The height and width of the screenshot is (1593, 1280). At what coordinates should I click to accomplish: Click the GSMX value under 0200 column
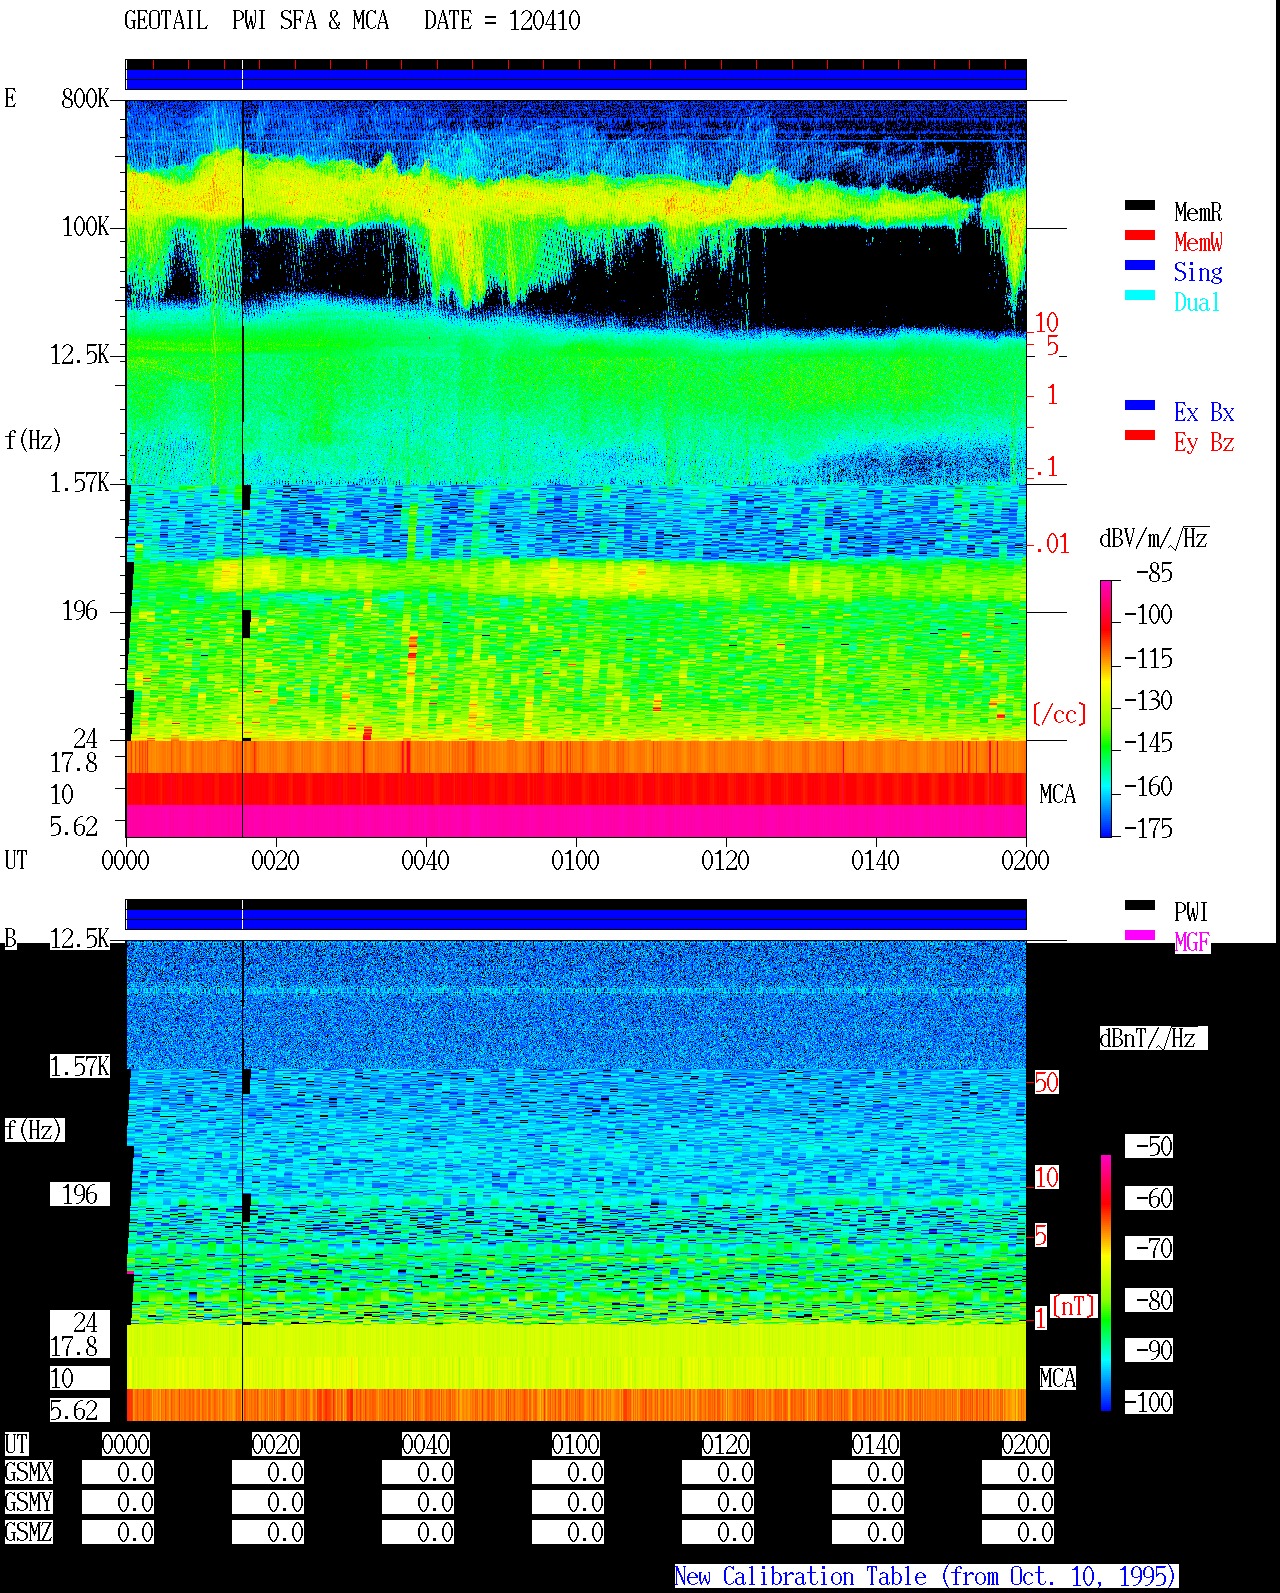1018,1472
